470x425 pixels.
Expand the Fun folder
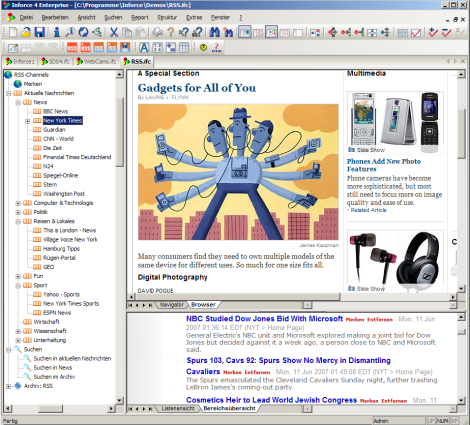pyautogui.click(x=18, y=276)
